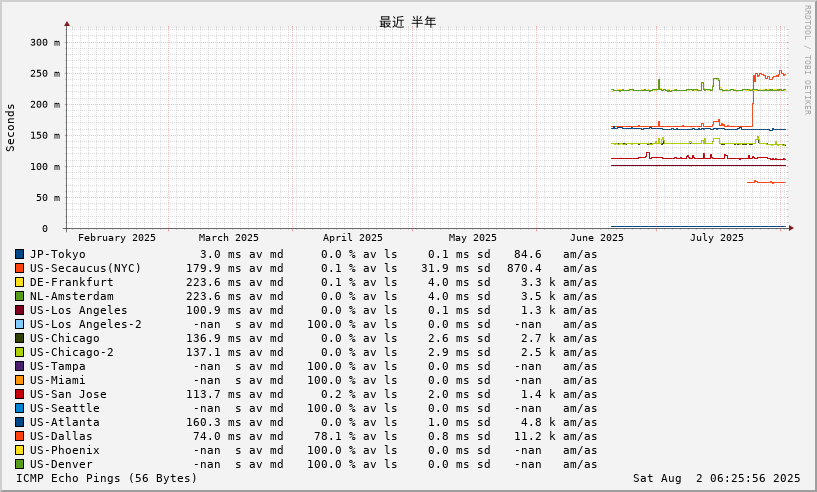
Task: Select the US-Secaucus(NYC) legend label
Action: [x=85, y=268]
